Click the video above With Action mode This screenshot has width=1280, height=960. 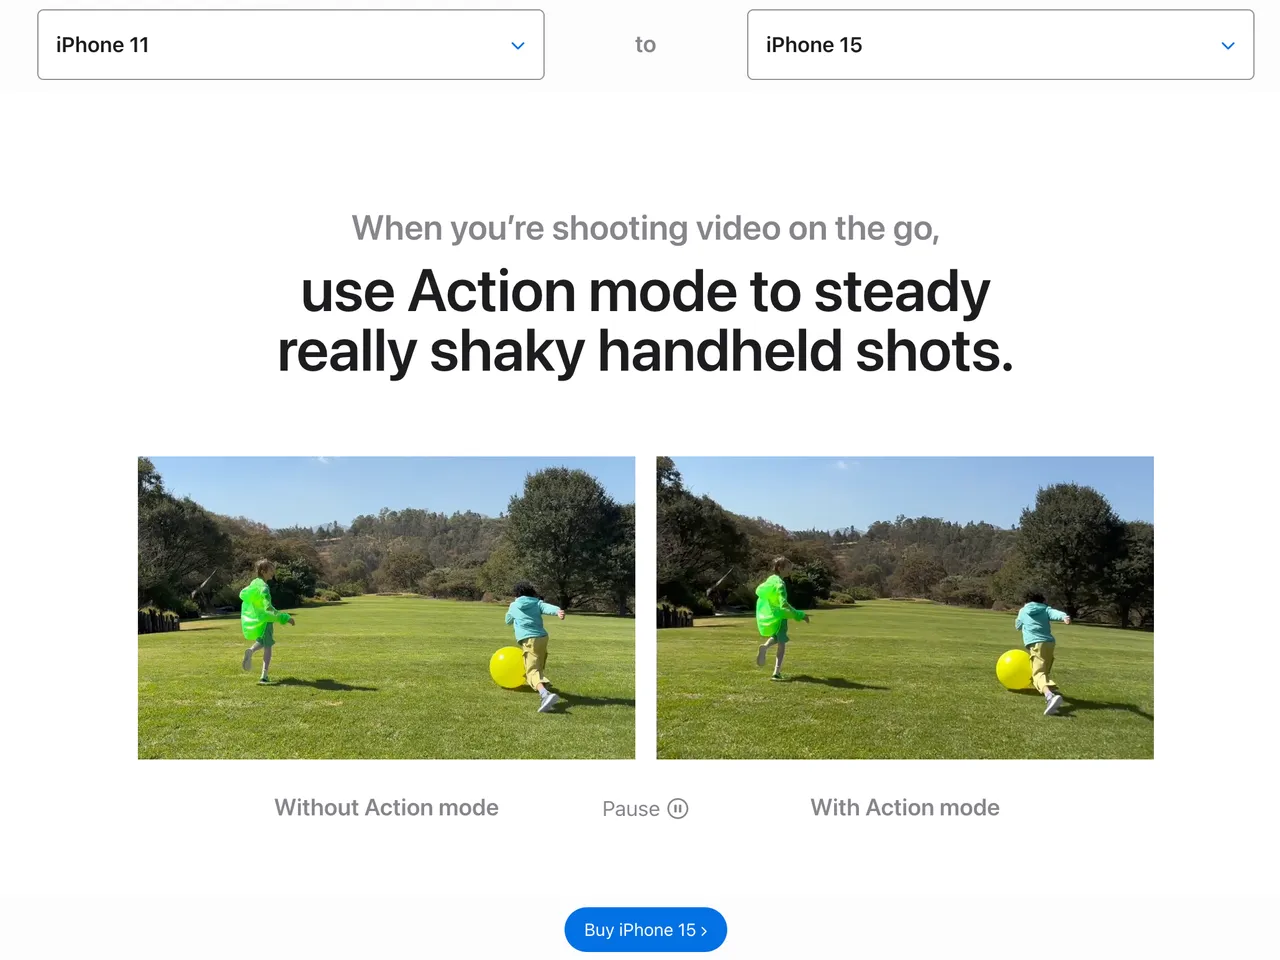(x=905, y=608)
